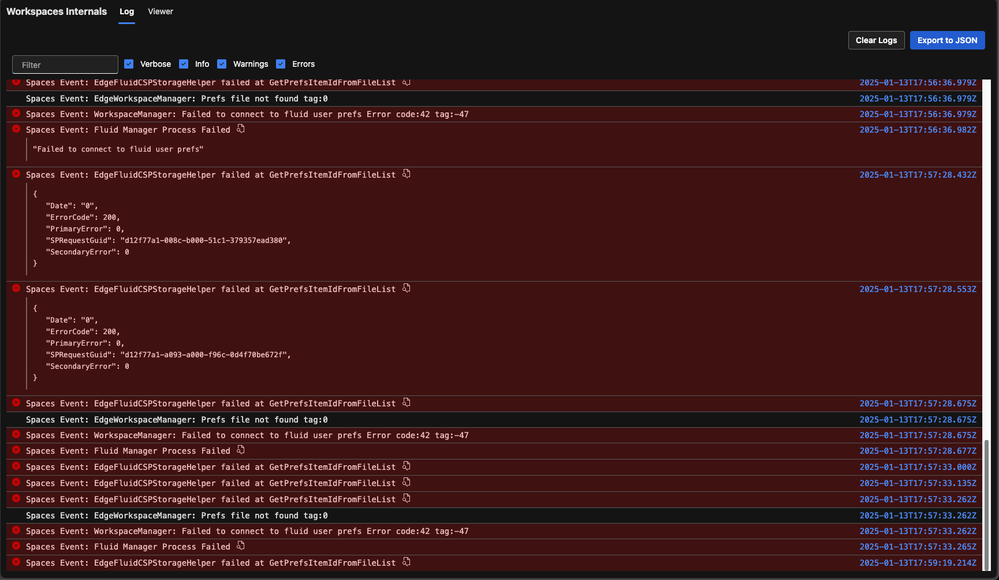Copy the EdgeFluidCSPStorageHelper entry logged at 17:57:33.000Z

pos(406,467)
